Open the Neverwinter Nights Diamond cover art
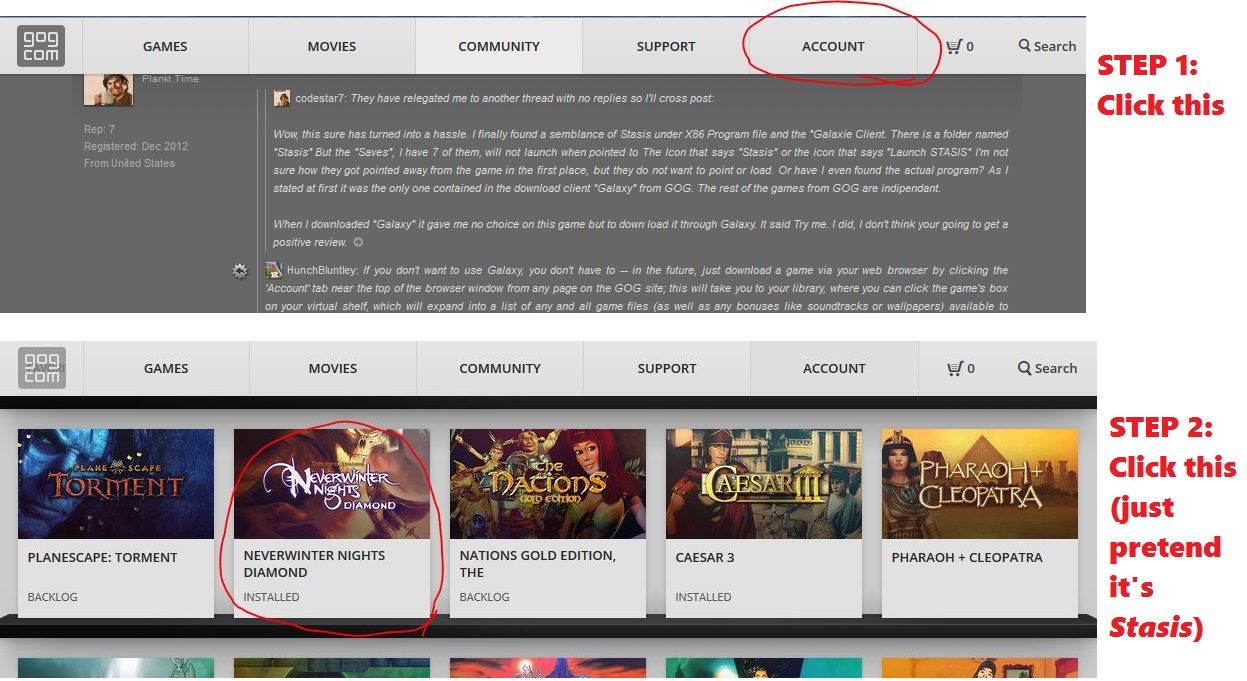Screen dimensions: 1247x681 [x=332, y=484]
